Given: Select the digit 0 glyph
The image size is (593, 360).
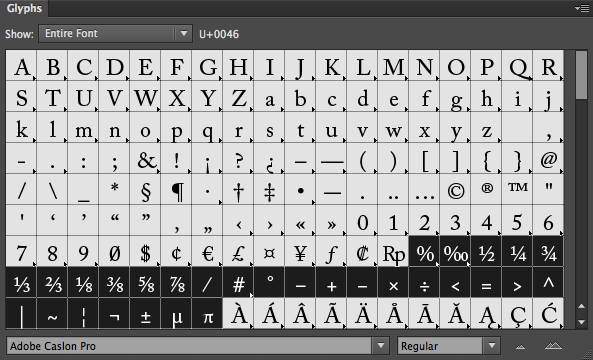Looking at the screenshot, I should point(363,220).
